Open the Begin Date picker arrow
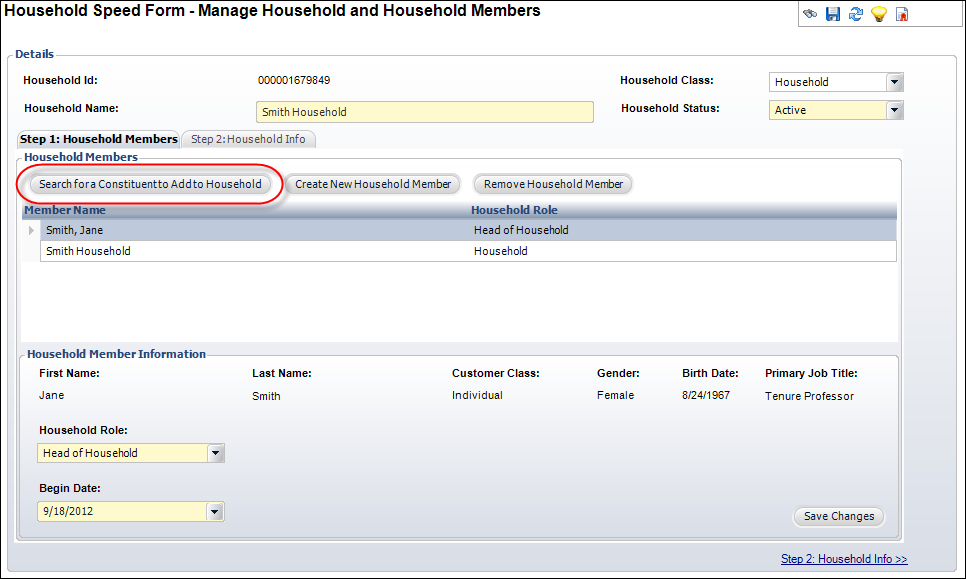The width and height of the screenshot is (966, 579). 214,512
